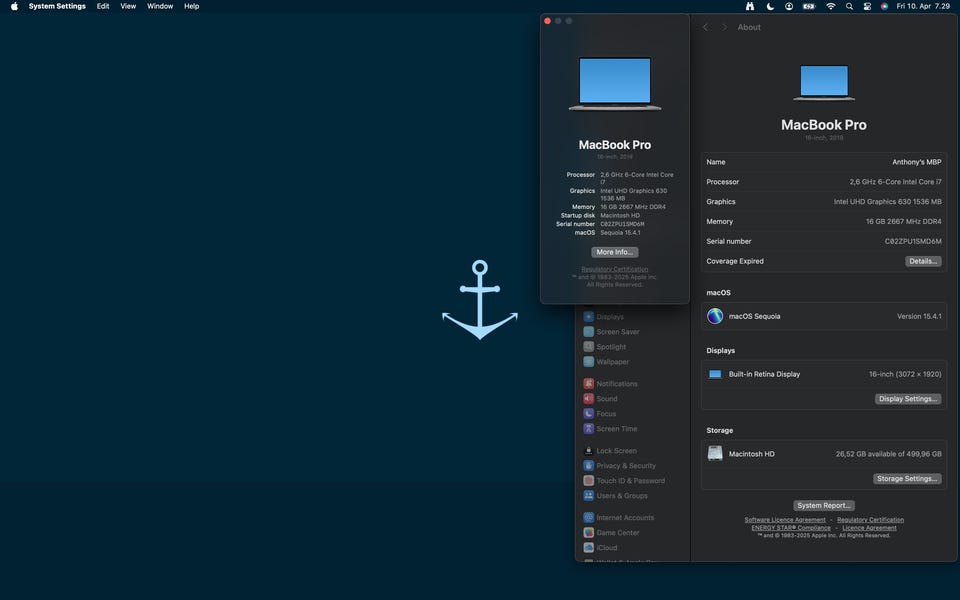
Task: Open the Apple menu
Action: pyautogui.click(x=14, y=6)
